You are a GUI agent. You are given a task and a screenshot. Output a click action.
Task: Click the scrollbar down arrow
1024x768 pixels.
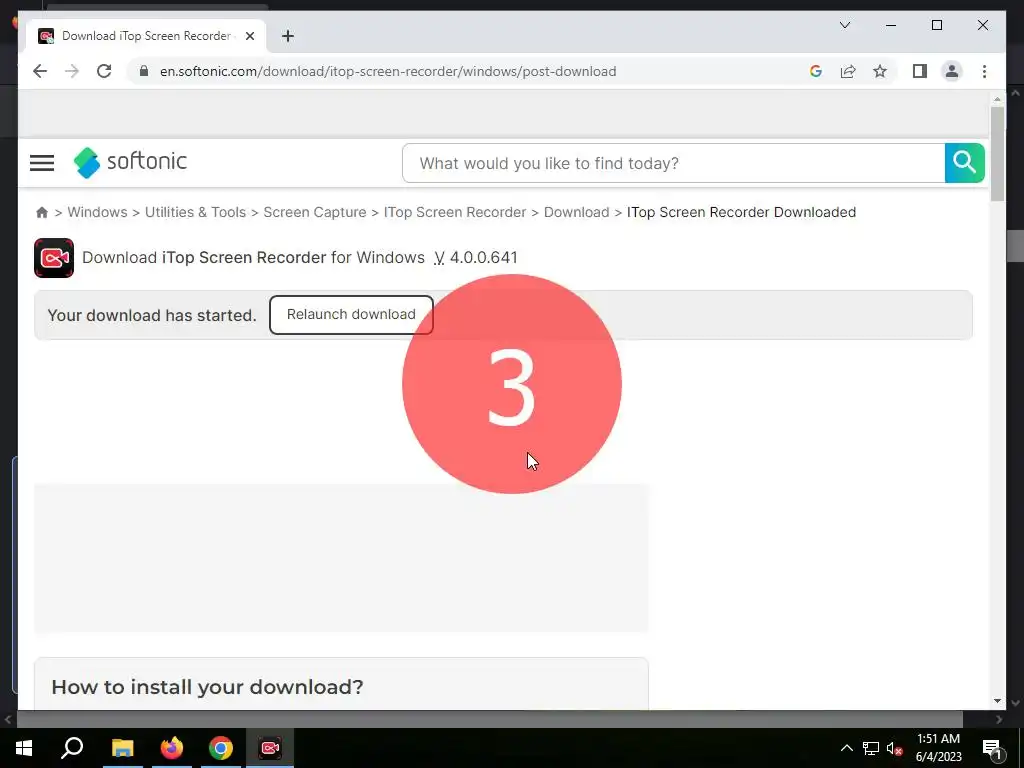tap(997, 701)
